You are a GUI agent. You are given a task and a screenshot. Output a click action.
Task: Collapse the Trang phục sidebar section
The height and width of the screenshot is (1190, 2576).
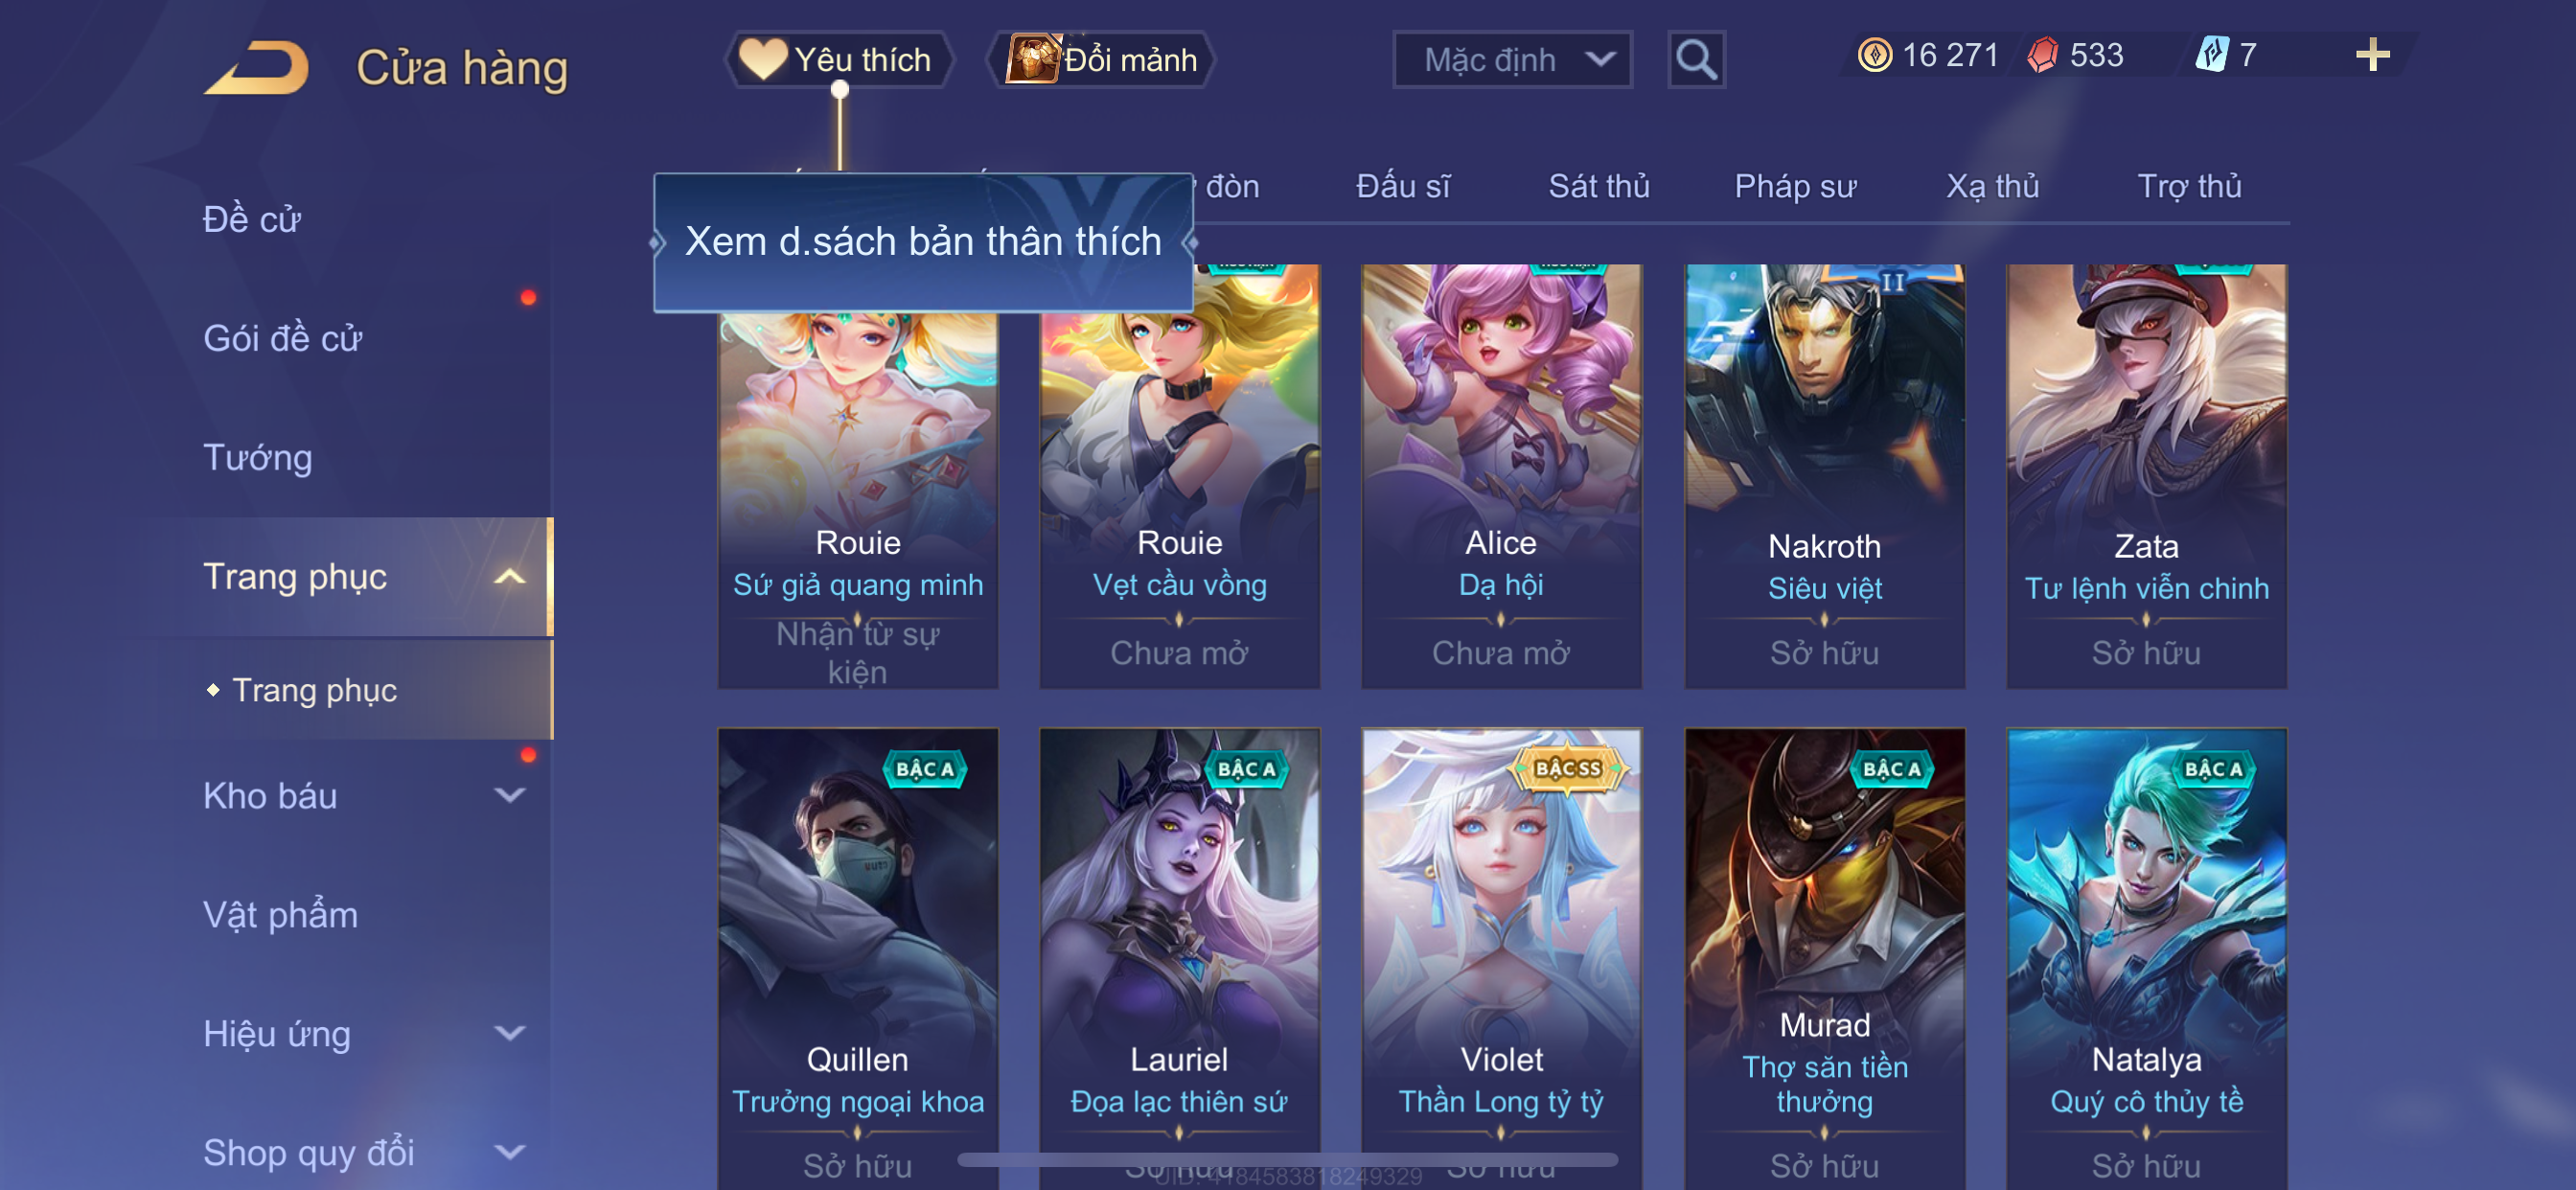point(510,577)
